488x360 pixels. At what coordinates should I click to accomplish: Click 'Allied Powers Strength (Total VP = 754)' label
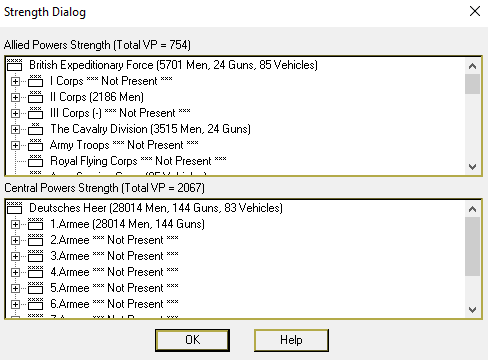tap(97, 45)
